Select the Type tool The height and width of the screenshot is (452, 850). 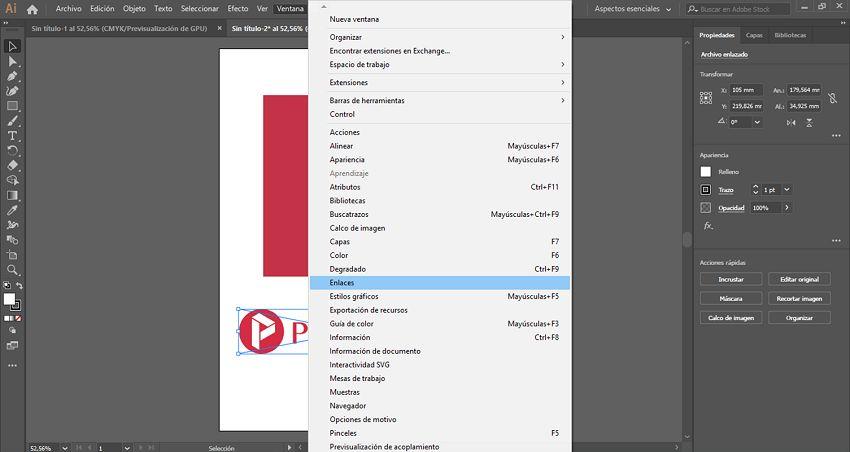click(12, 136)
